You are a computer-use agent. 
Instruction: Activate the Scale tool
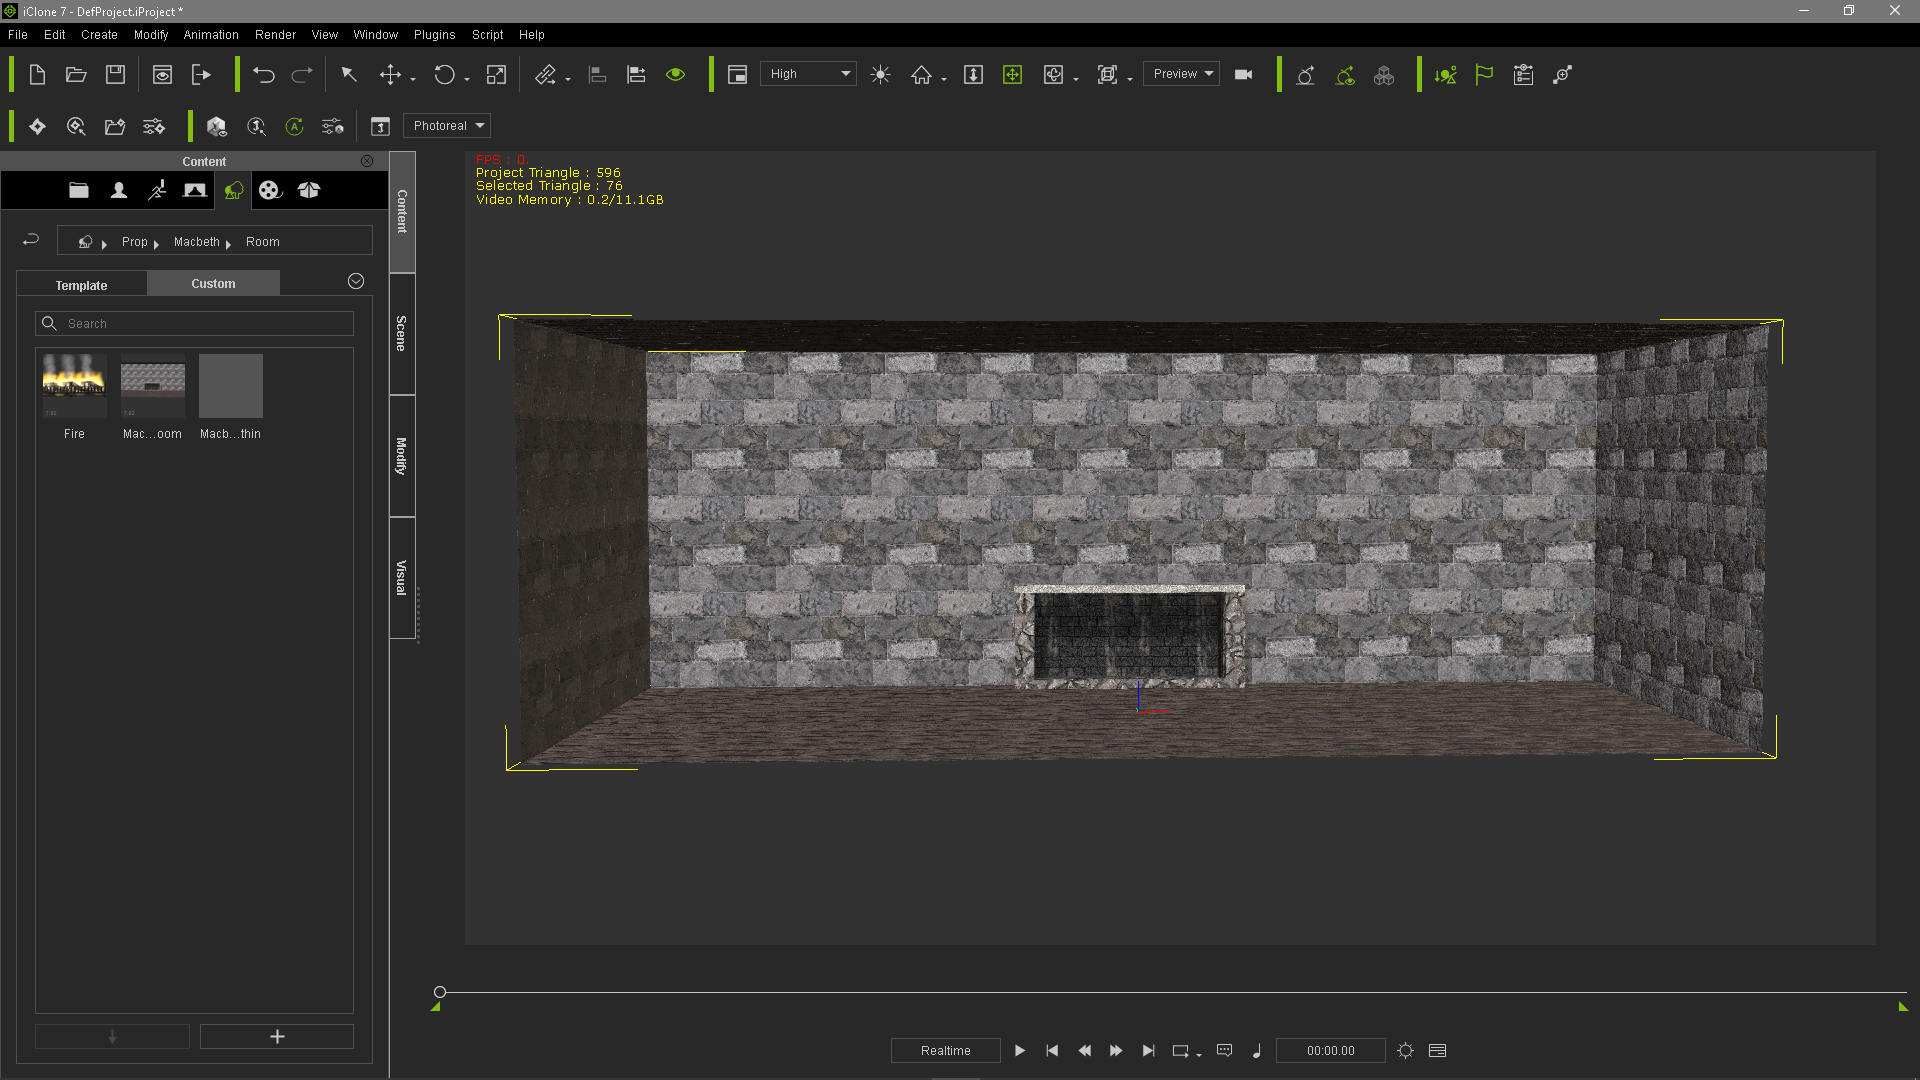pyautogui.click(x=496, y=75)
